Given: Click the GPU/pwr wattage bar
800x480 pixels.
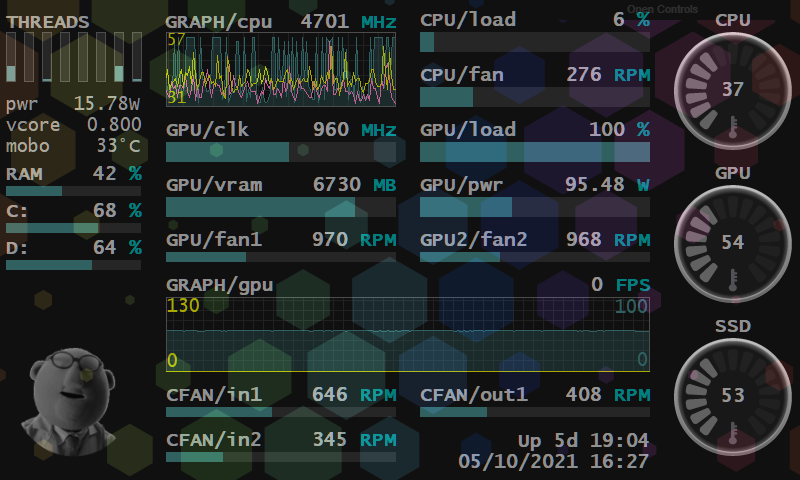Looking at the screenshot, I should [x=534, y=207].
